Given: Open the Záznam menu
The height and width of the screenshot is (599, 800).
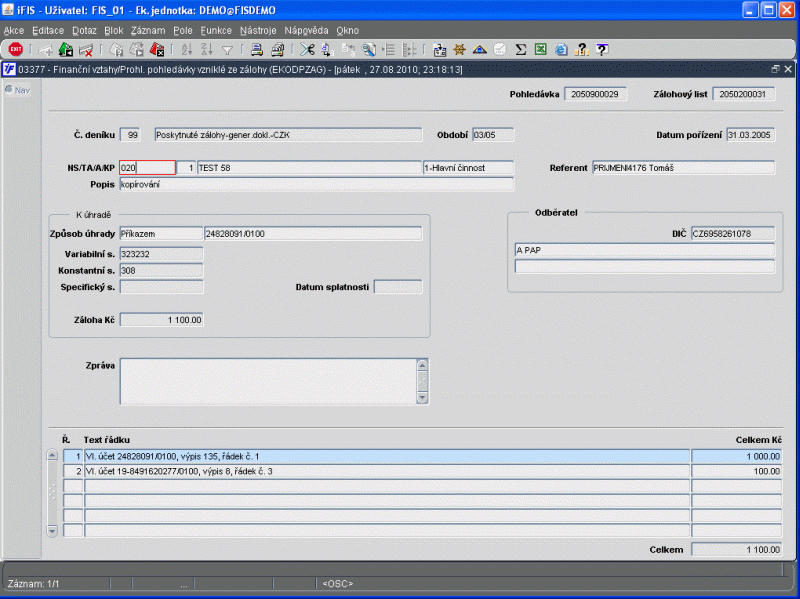Looking at the screenshot, I should click(x=148, y=31).
